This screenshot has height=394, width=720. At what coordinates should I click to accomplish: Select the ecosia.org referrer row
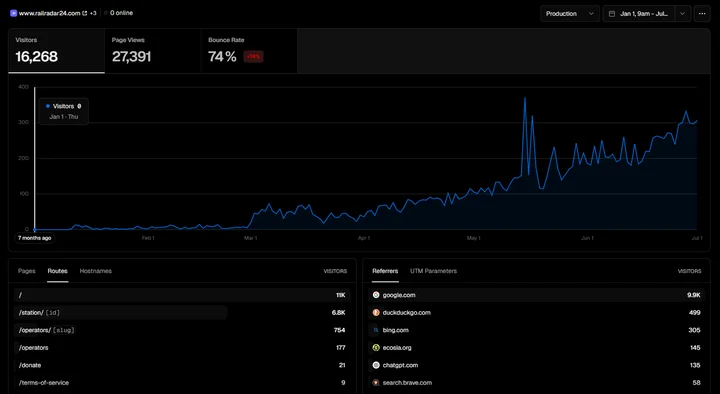(536, 348)
